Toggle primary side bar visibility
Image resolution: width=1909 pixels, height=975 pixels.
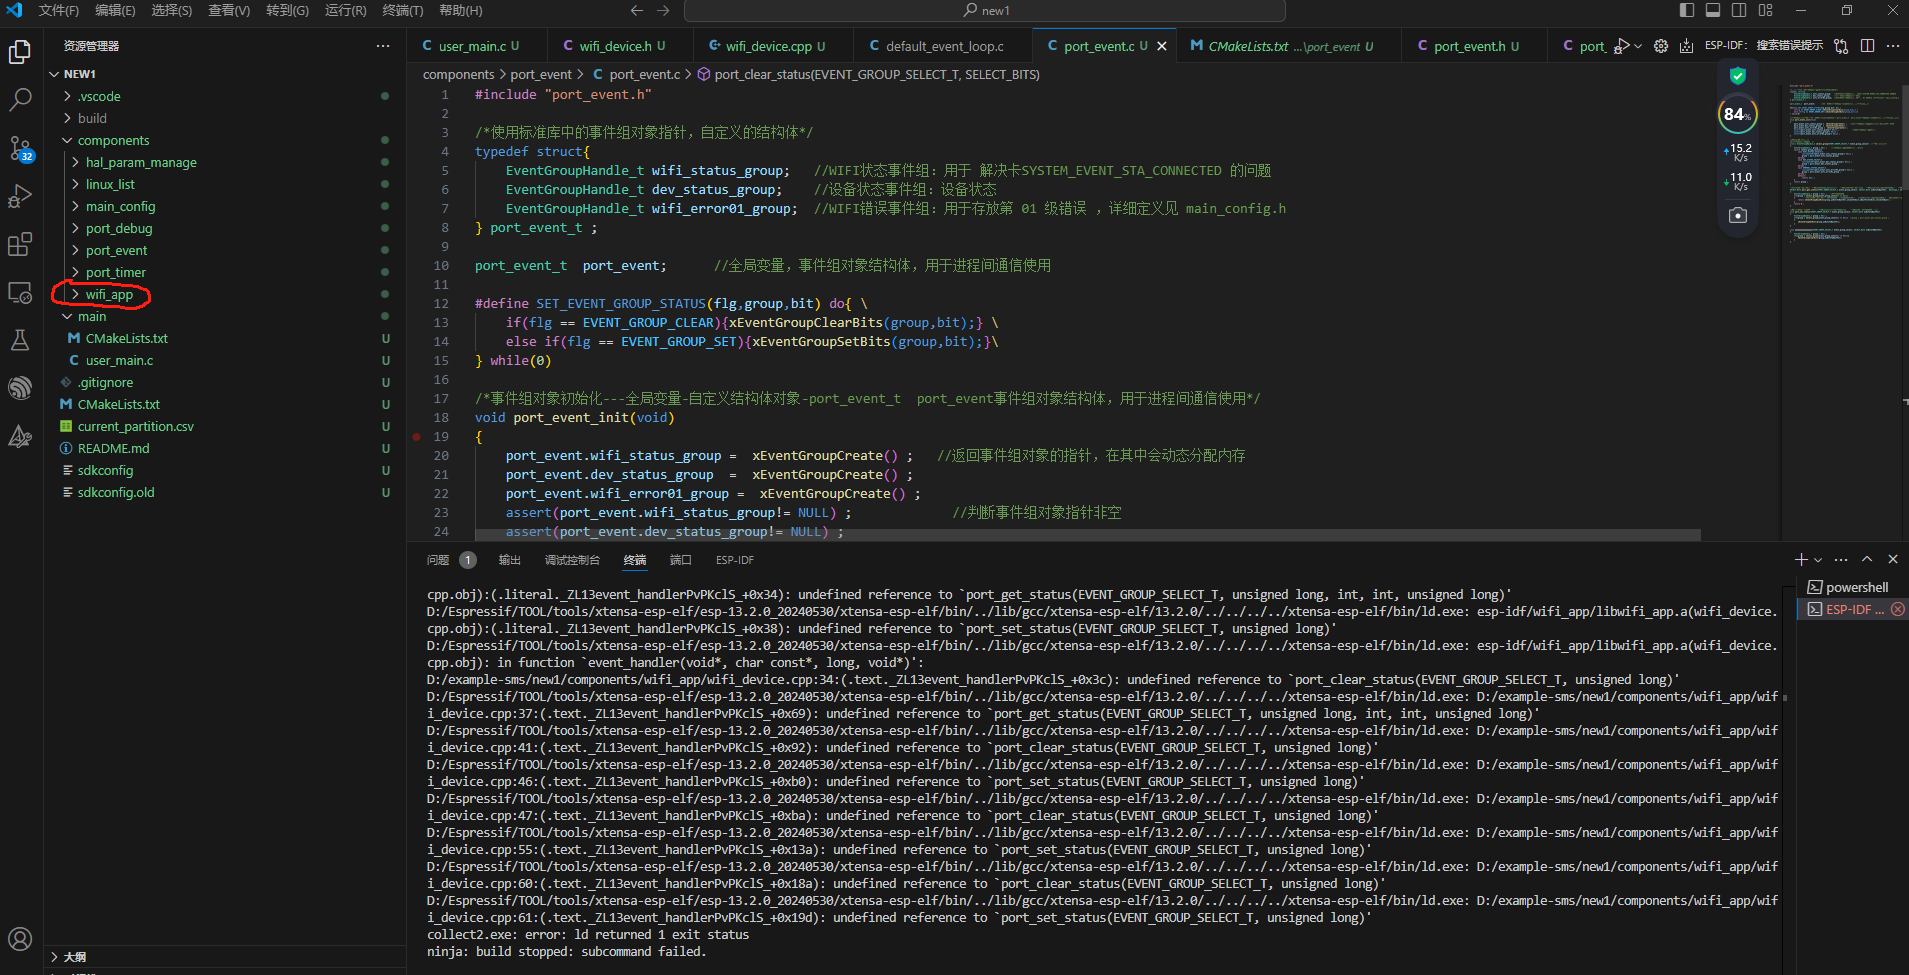pos(1687,10)
